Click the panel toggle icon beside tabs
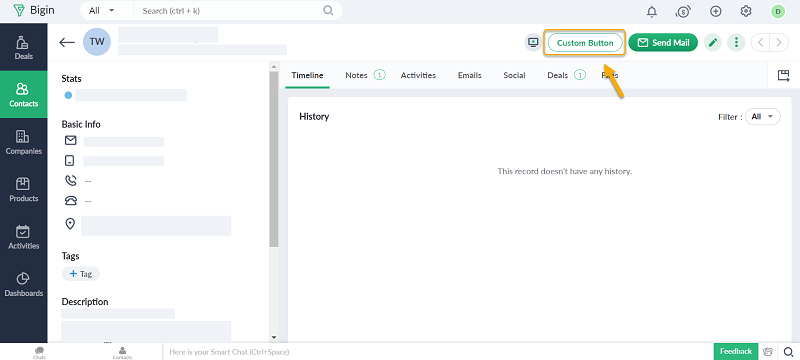Viewport: 800px width, 360px height. pos(783,76)
